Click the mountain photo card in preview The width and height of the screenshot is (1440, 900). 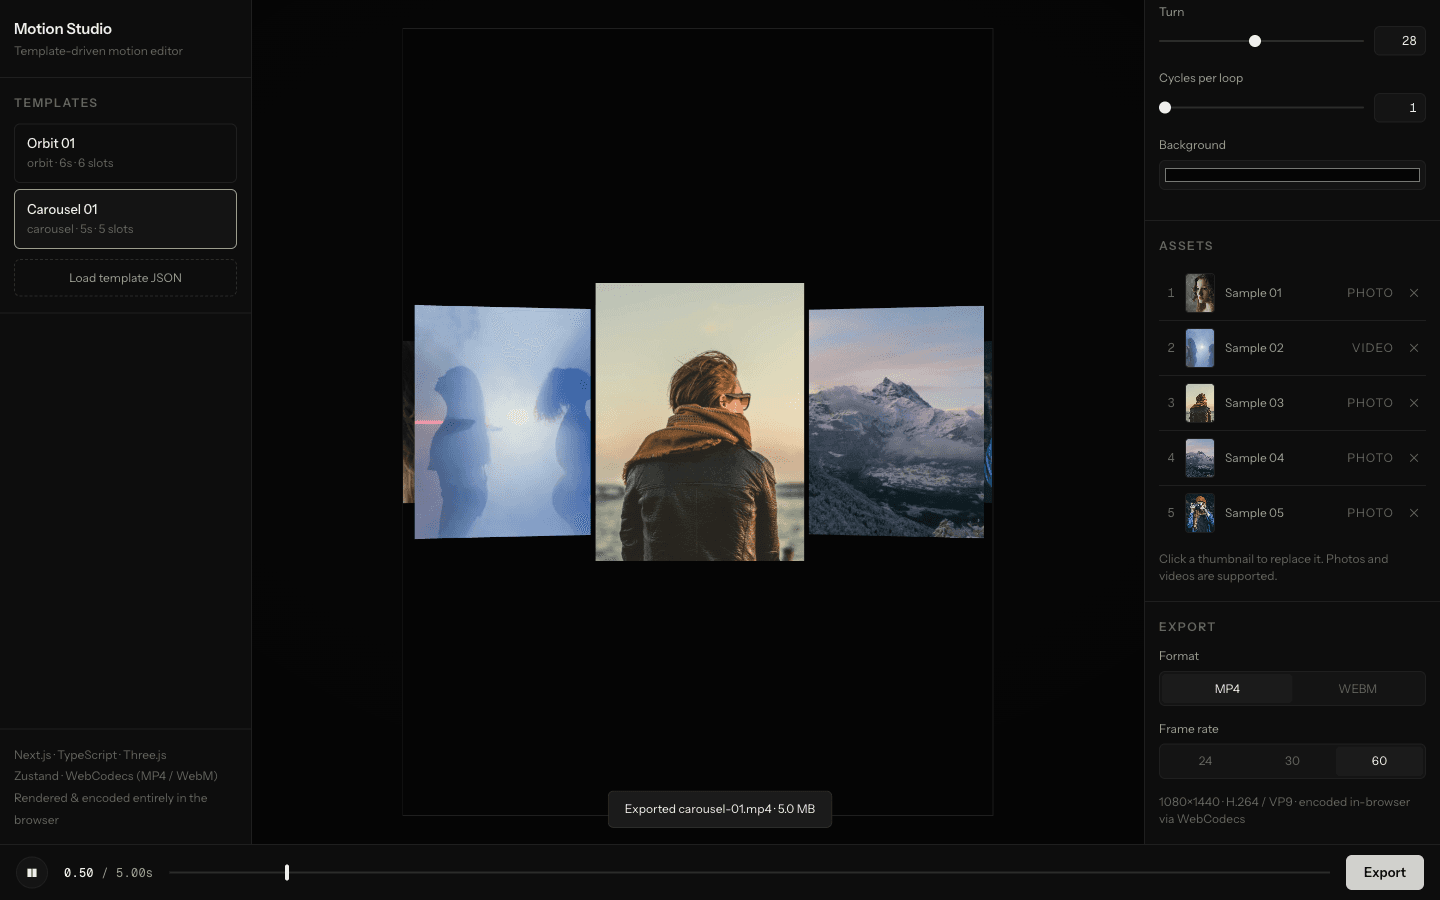point(896,422)
